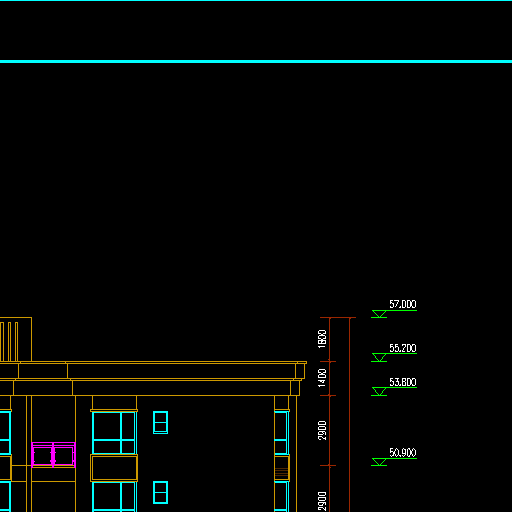
Task: Select the long red vertical dimension line
Action: [350, 415]
